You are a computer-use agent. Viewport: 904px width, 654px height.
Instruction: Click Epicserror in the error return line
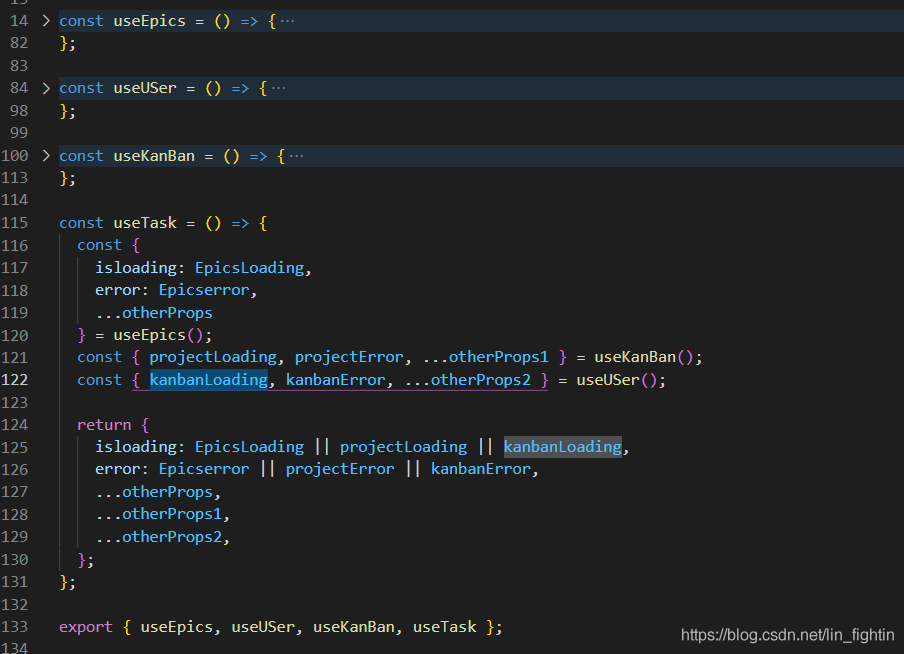click(204, 469)
